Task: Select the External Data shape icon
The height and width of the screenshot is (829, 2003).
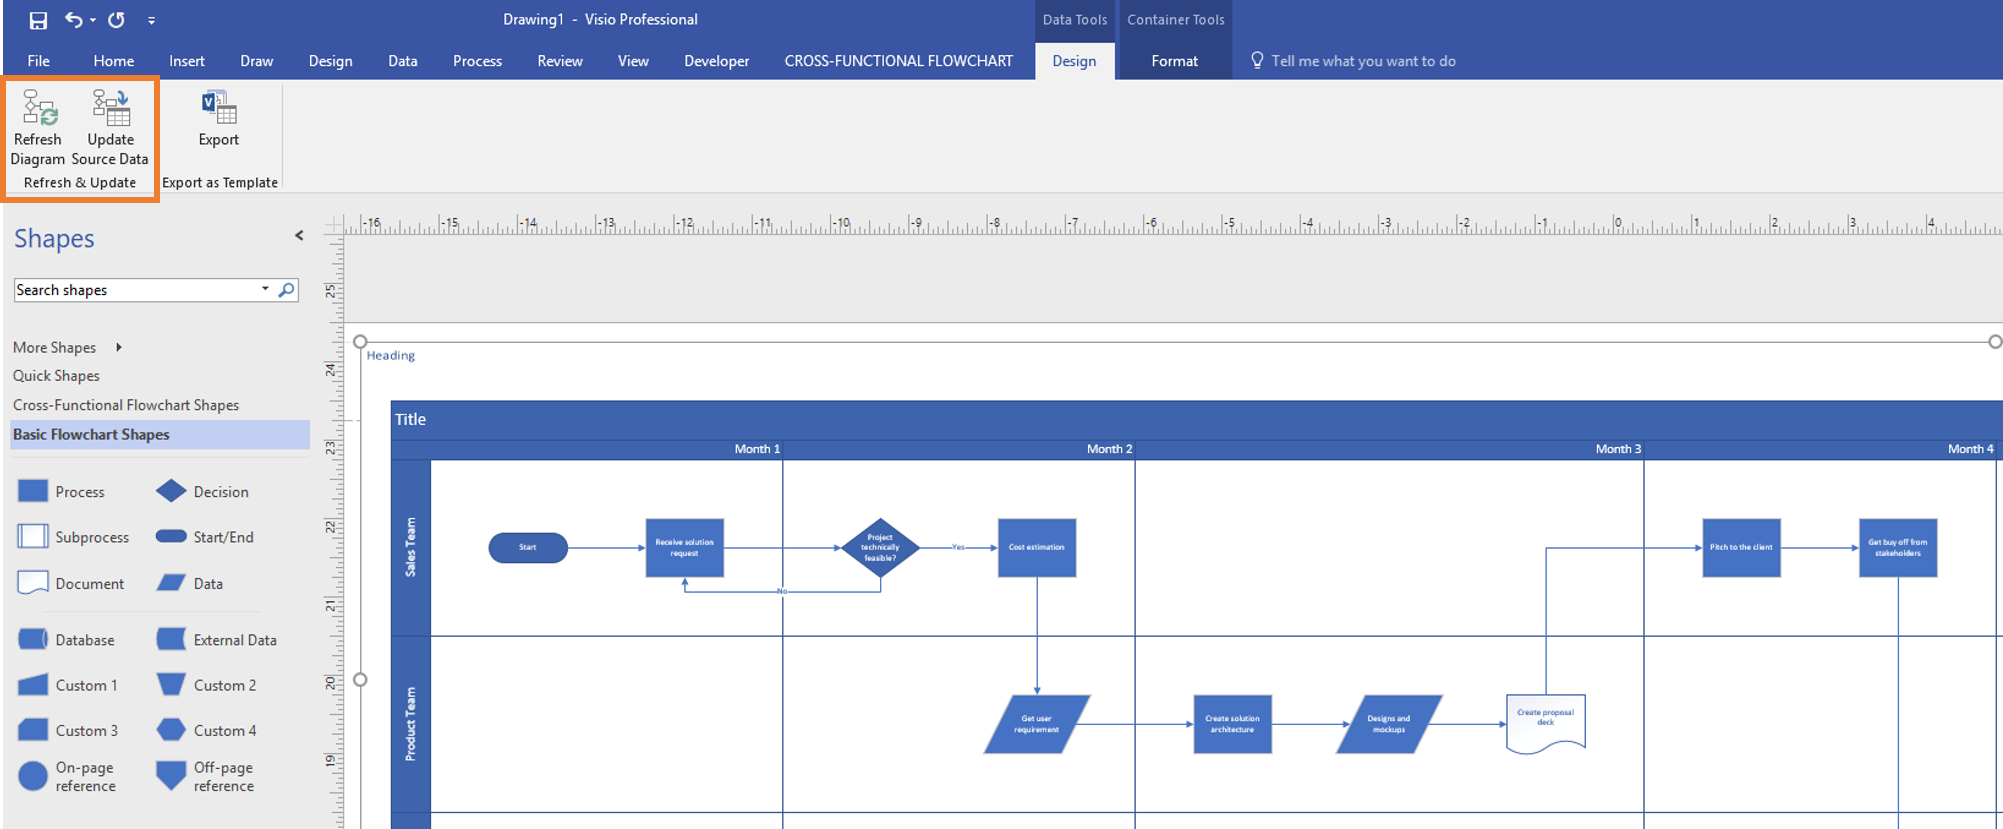Action: click(171, 639)
